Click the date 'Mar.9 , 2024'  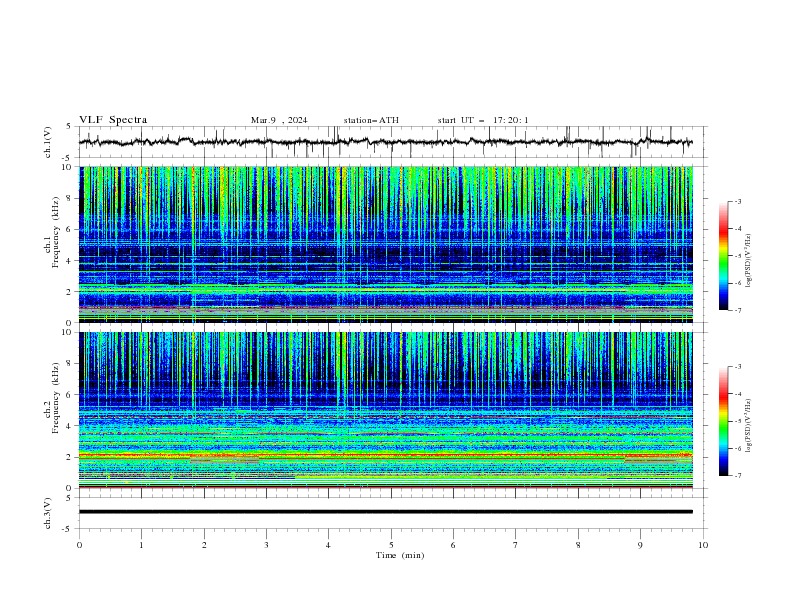coord(279,120)
